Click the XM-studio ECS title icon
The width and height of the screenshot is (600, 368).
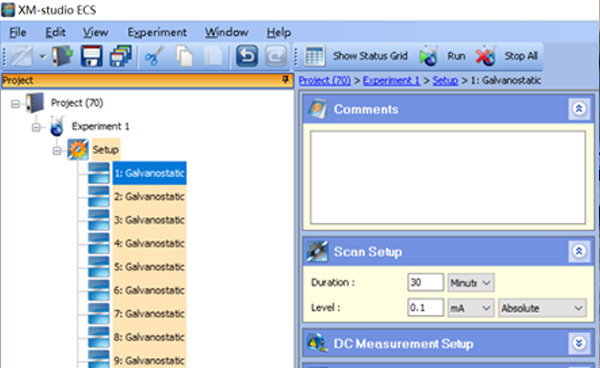coord(8,10)
